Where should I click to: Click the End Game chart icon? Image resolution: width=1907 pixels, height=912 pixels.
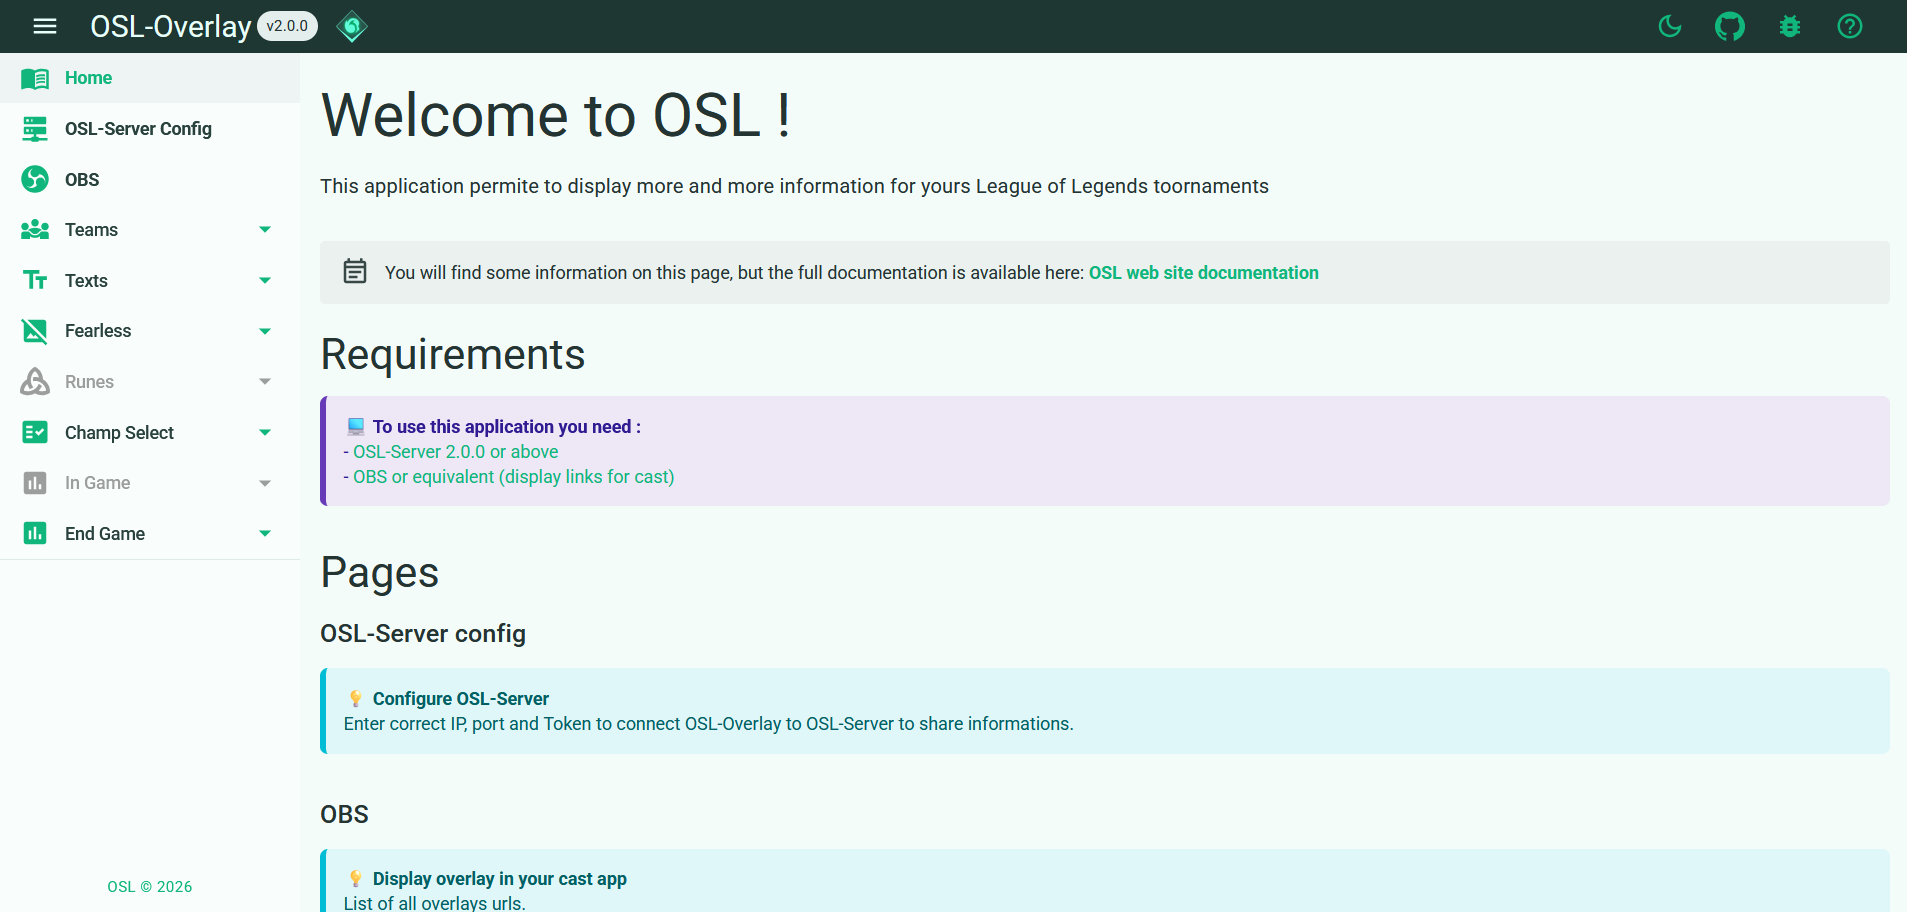[35, 533]
